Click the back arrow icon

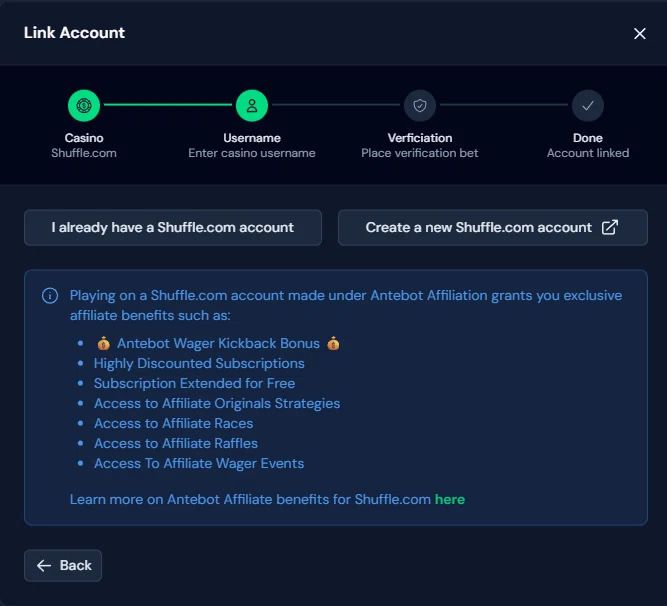43,565
